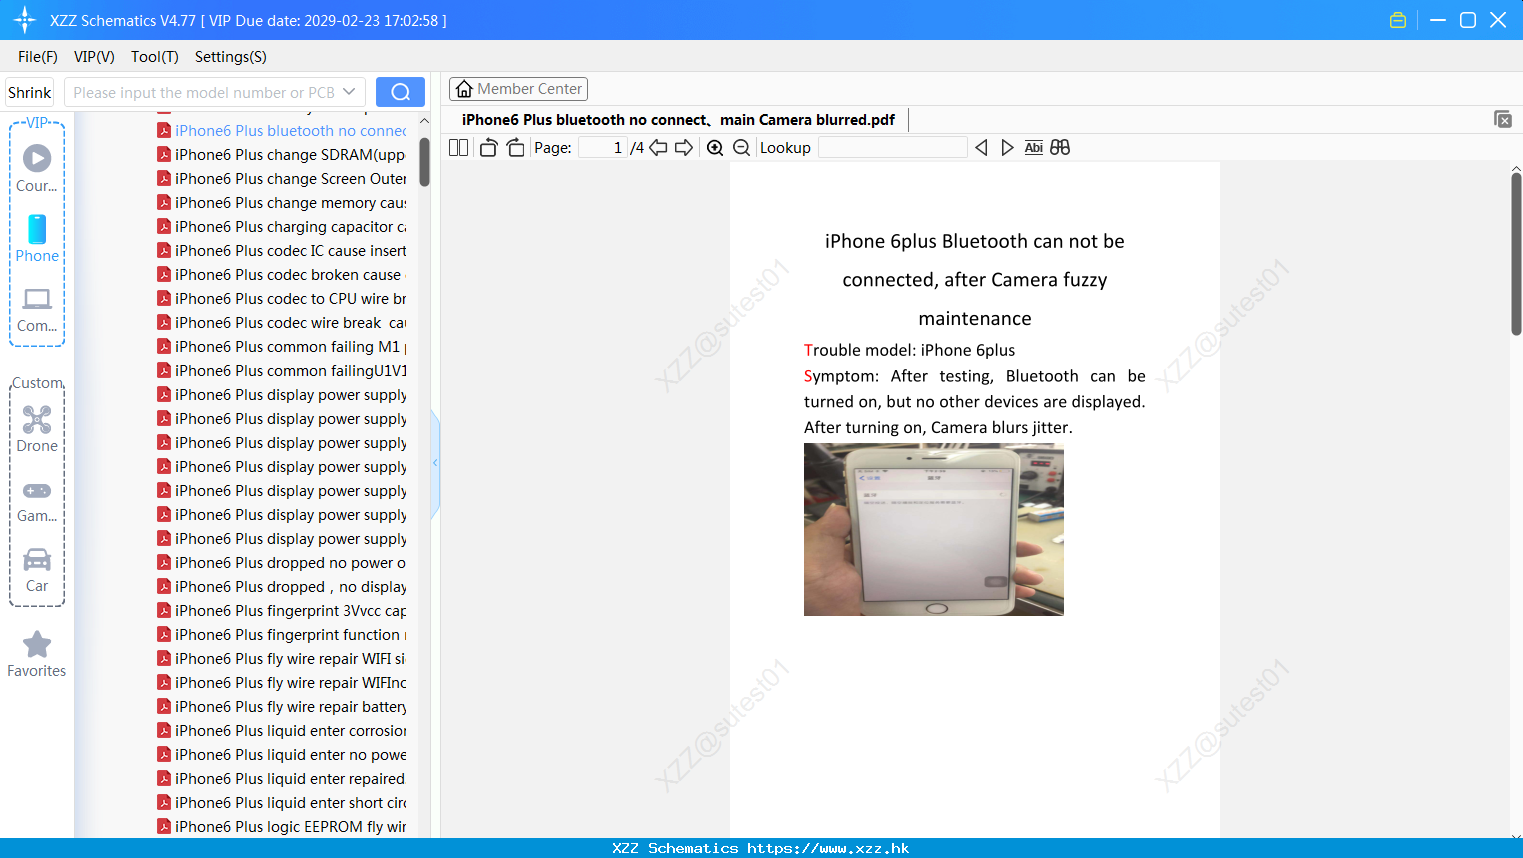Open 'iPhone6 Plus liquid enter repaired' file
This screenshot has width=1523, height=858.
pos(282,778)
